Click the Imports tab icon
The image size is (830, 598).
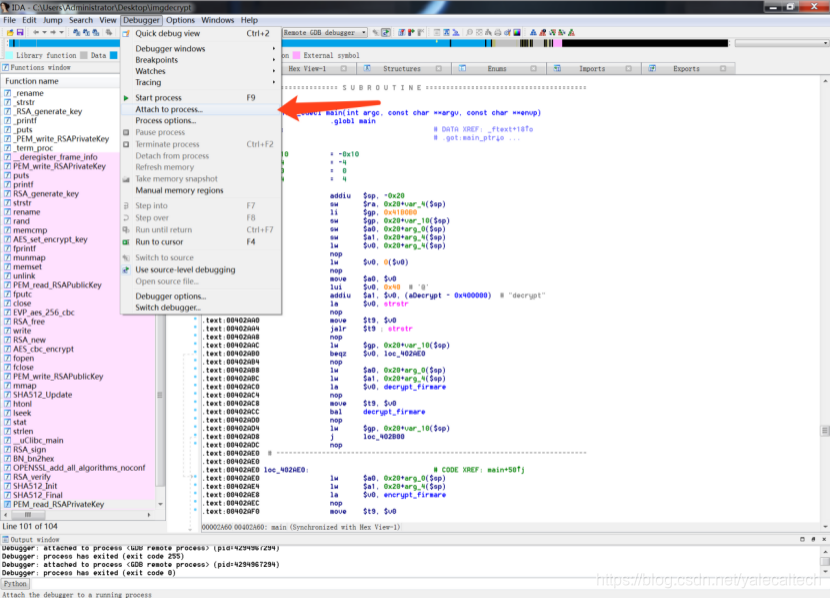(557, 69)
